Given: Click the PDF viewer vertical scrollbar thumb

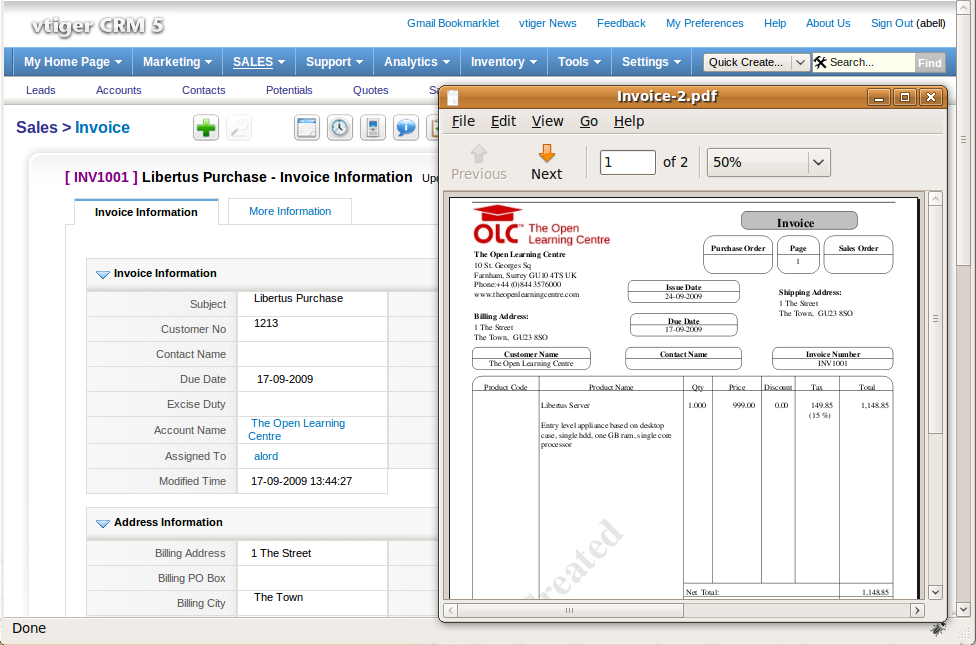Looking at the screenshot, I should (935, 320).
